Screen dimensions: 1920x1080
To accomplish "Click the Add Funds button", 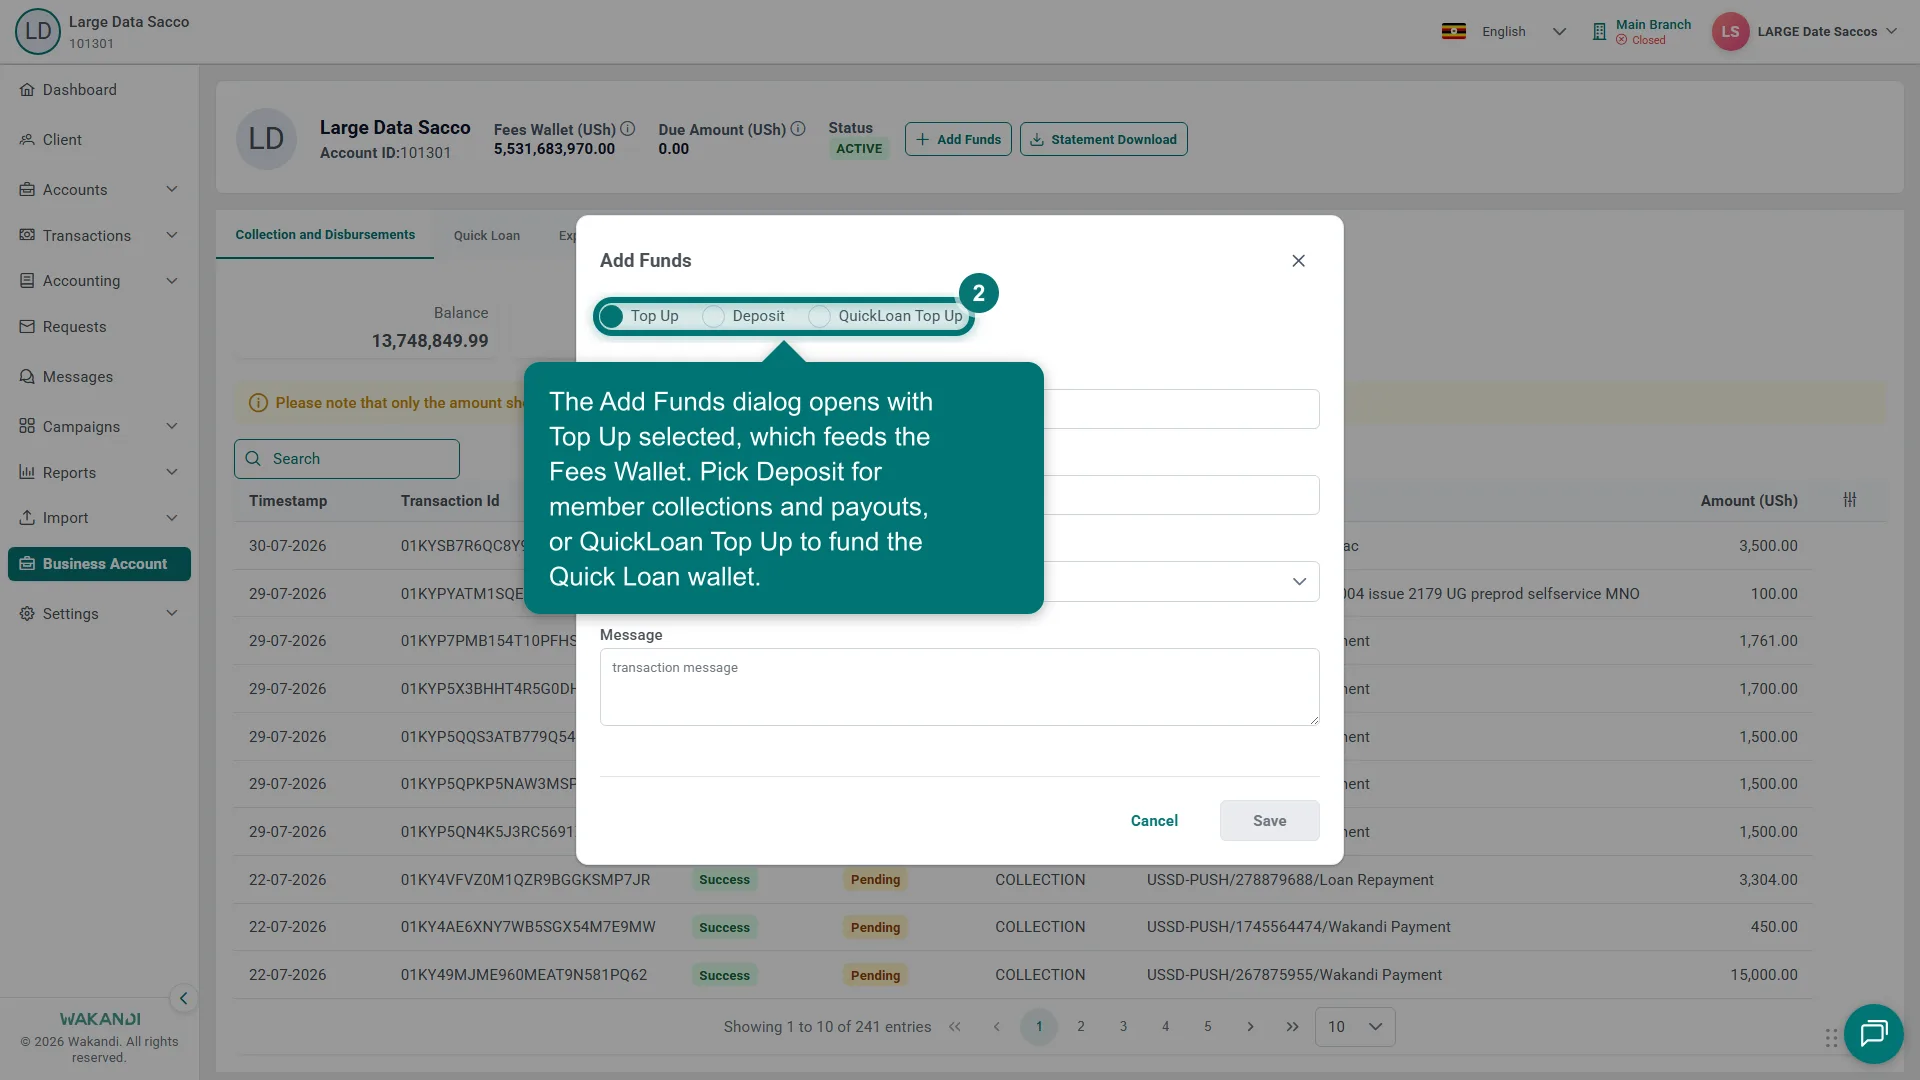I will pos(958,140).
